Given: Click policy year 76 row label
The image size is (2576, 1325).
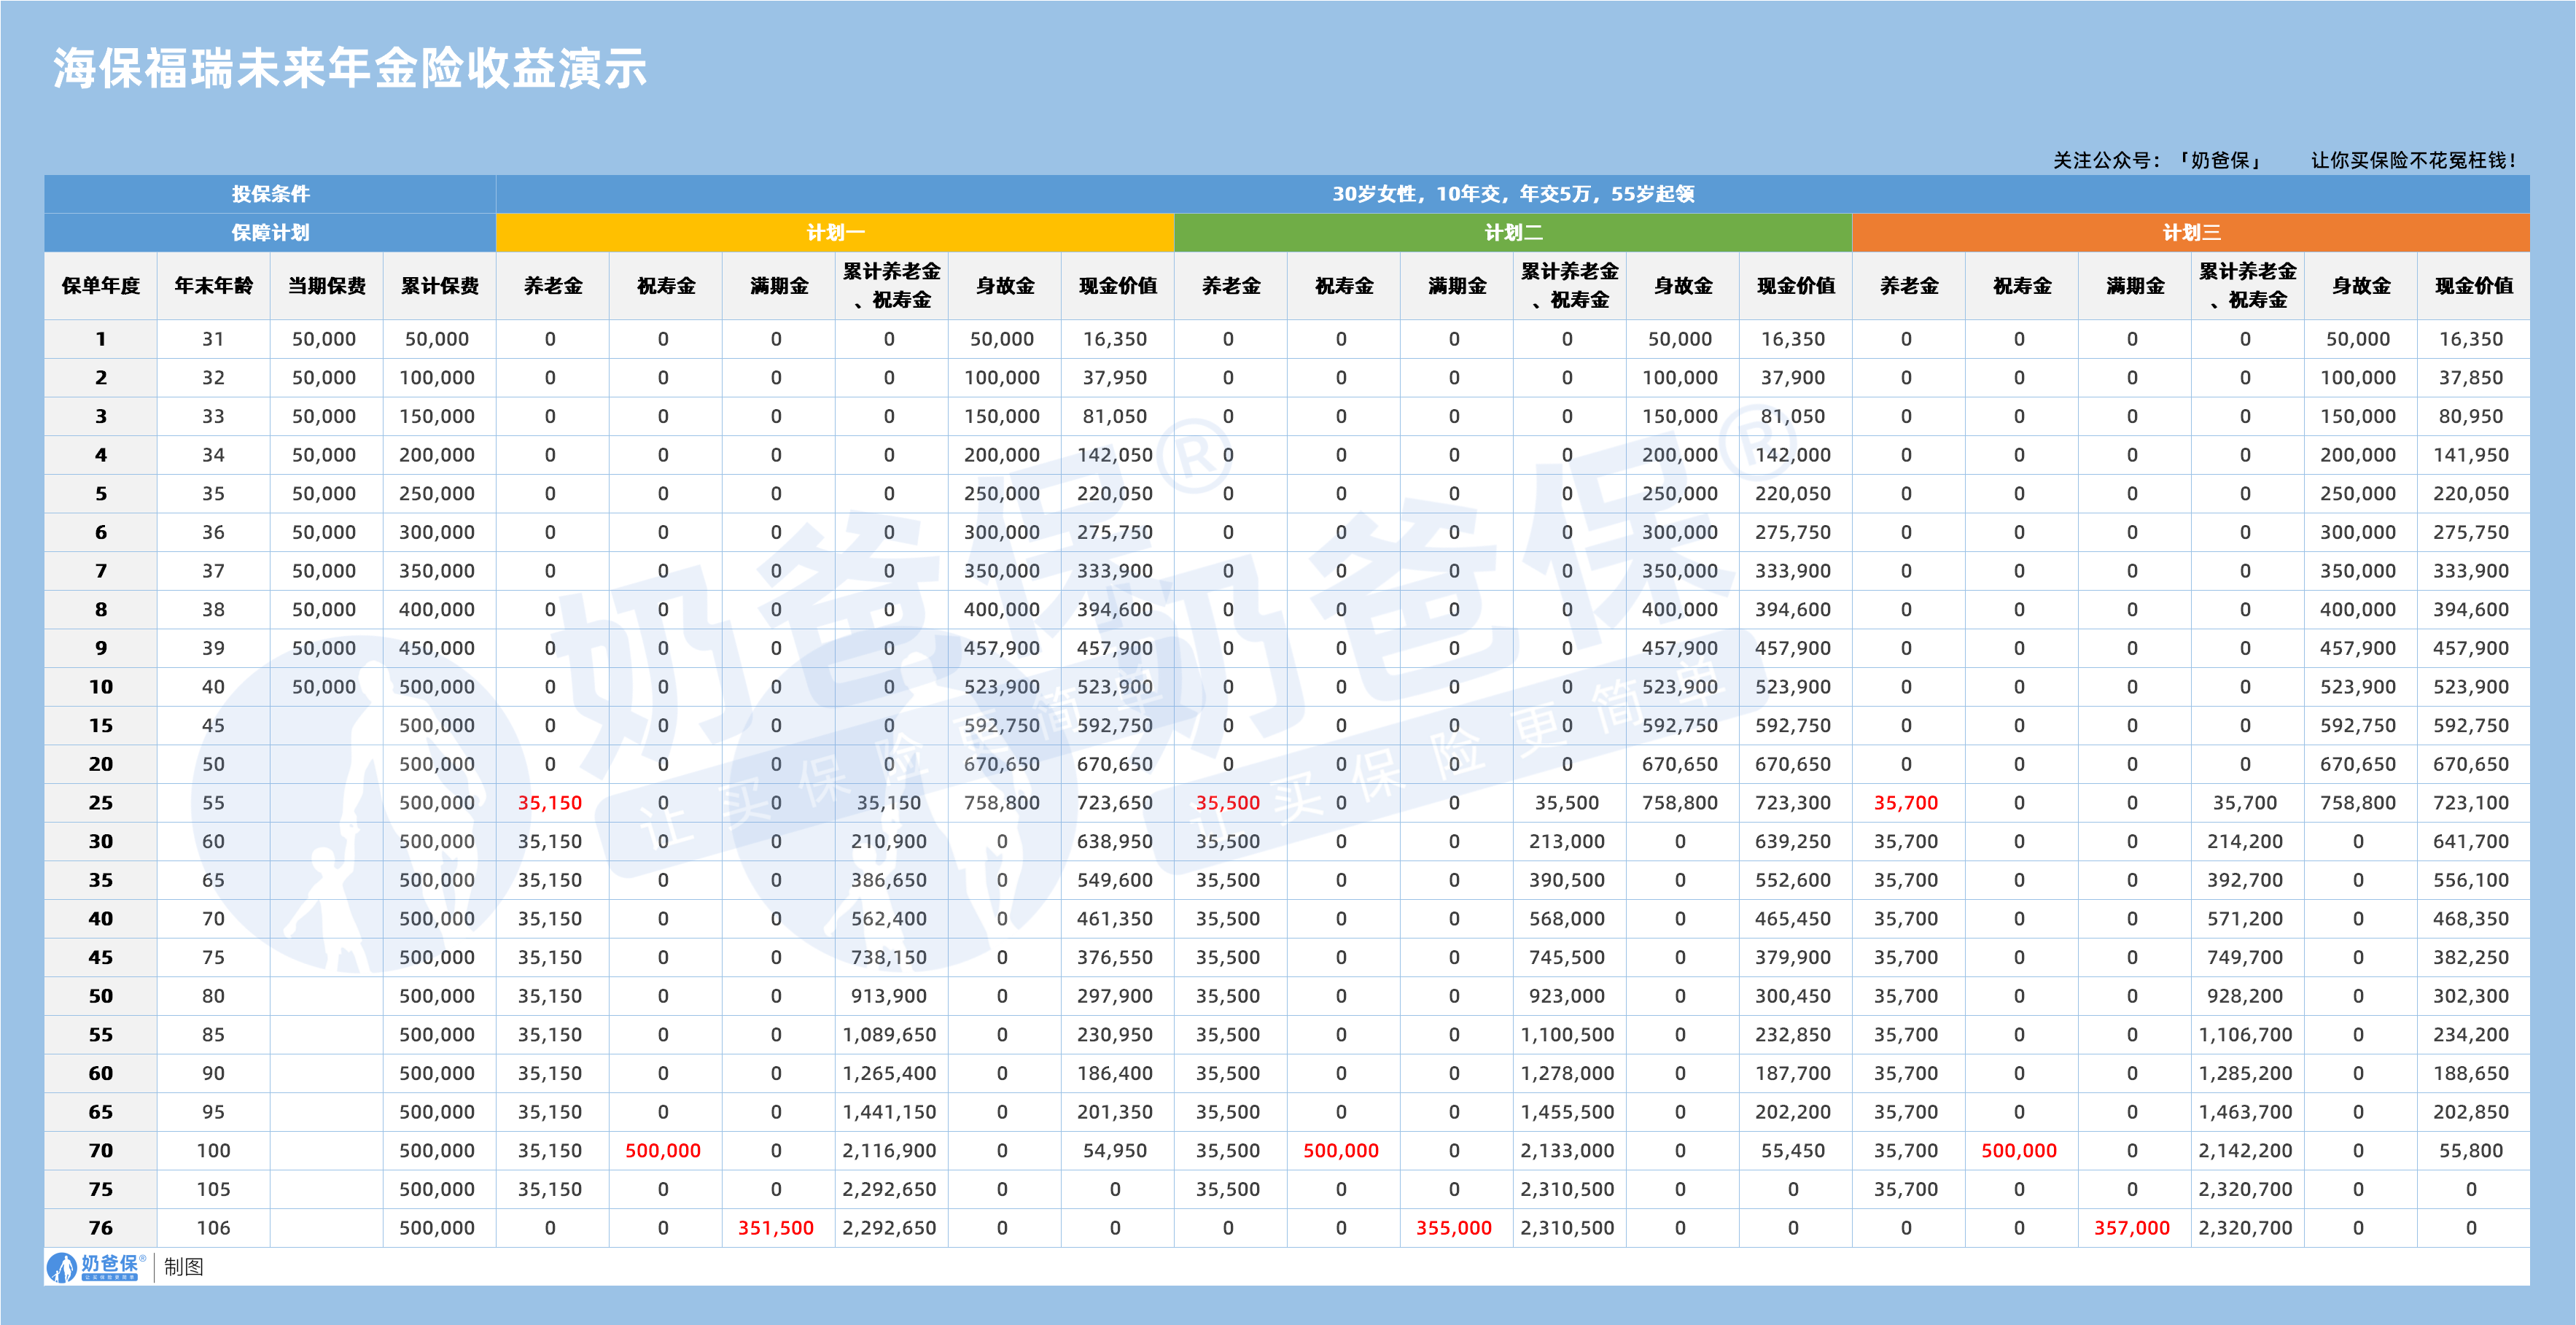Looking at the screenshot, I should coord(101,1228).
